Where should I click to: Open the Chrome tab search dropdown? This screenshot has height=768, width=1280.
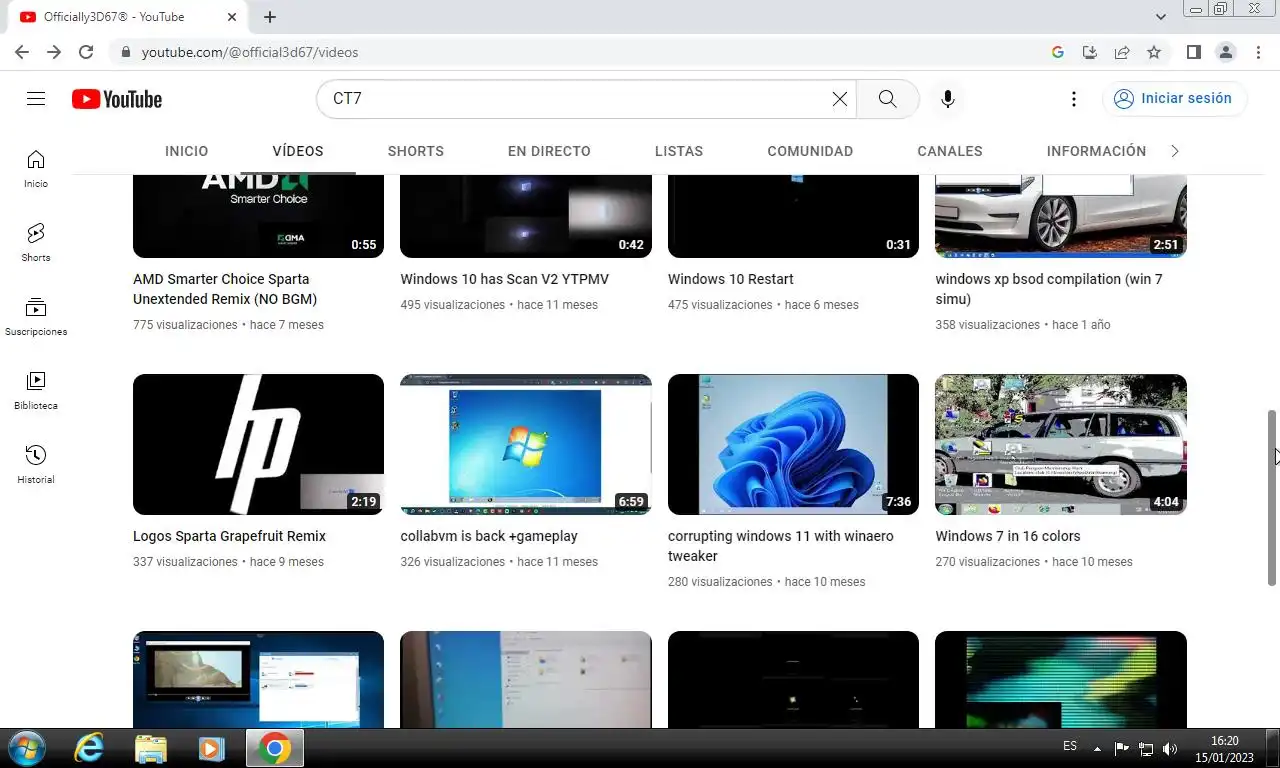tap(1161, 17)
